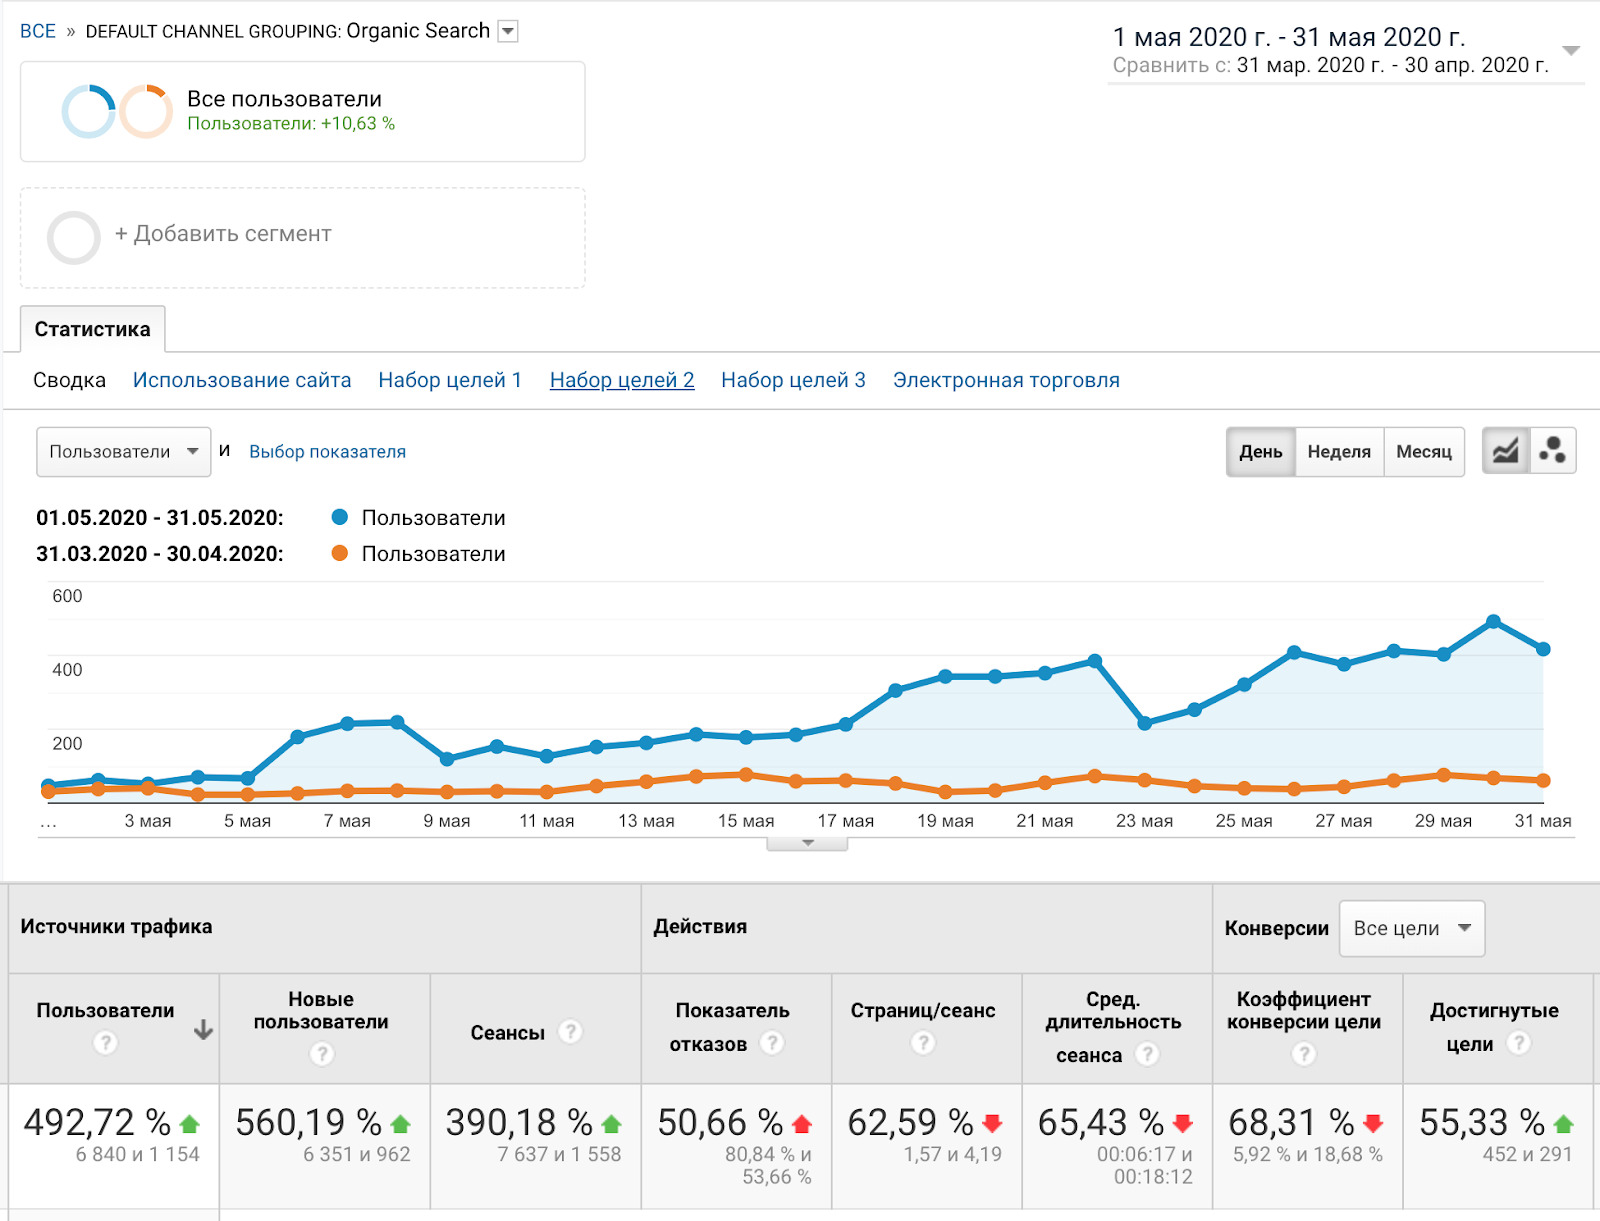Click Сеансы column header

(507, 1032)
